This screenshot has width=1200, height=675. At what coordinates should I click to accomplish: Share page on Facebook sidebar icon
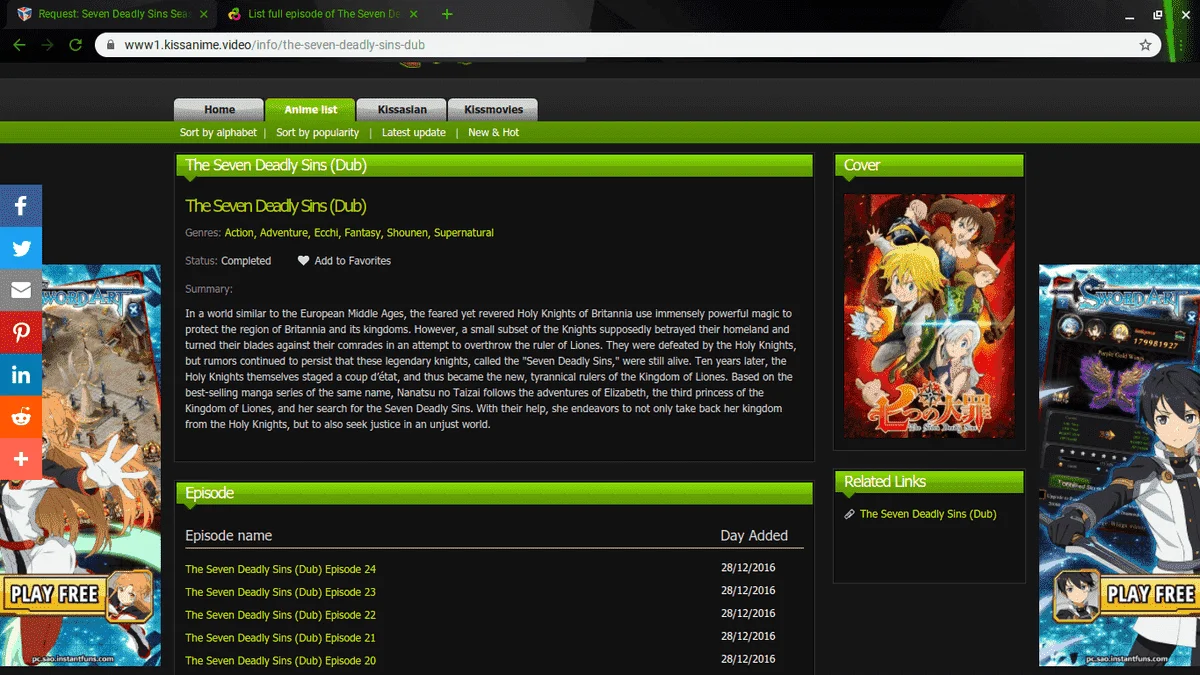pos(21,206)
